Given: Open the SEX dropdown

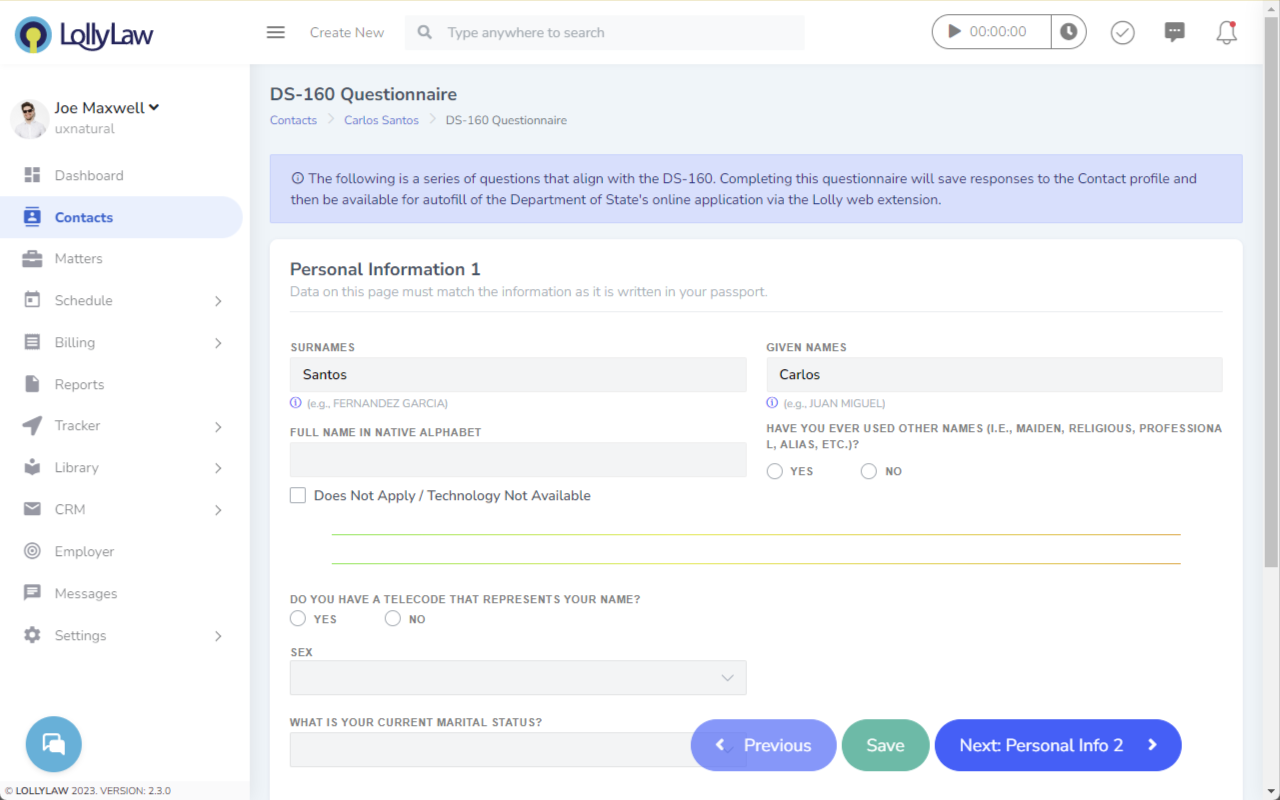Looking at the screenshot, I should (517, 677).
